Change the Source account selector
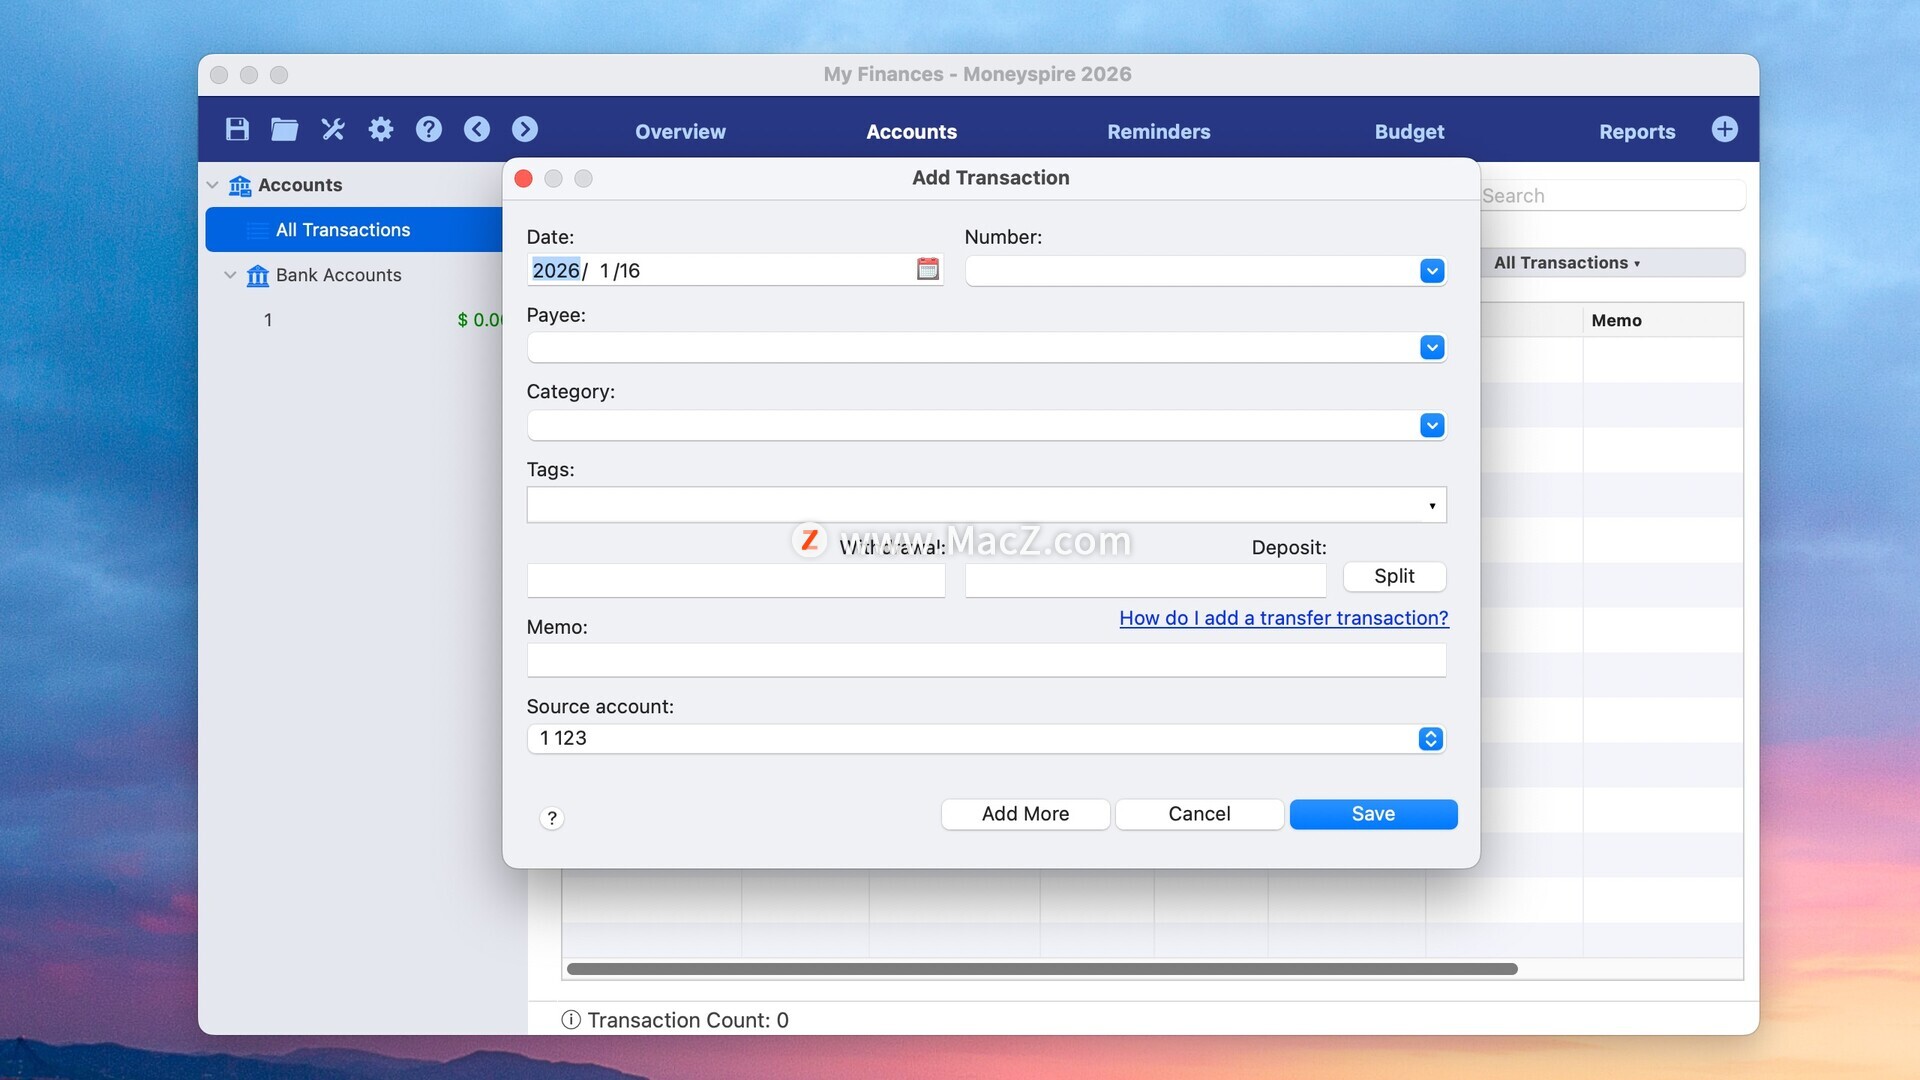The width and height of the screenshot is (1920, 1080). tap(1430, 738)
